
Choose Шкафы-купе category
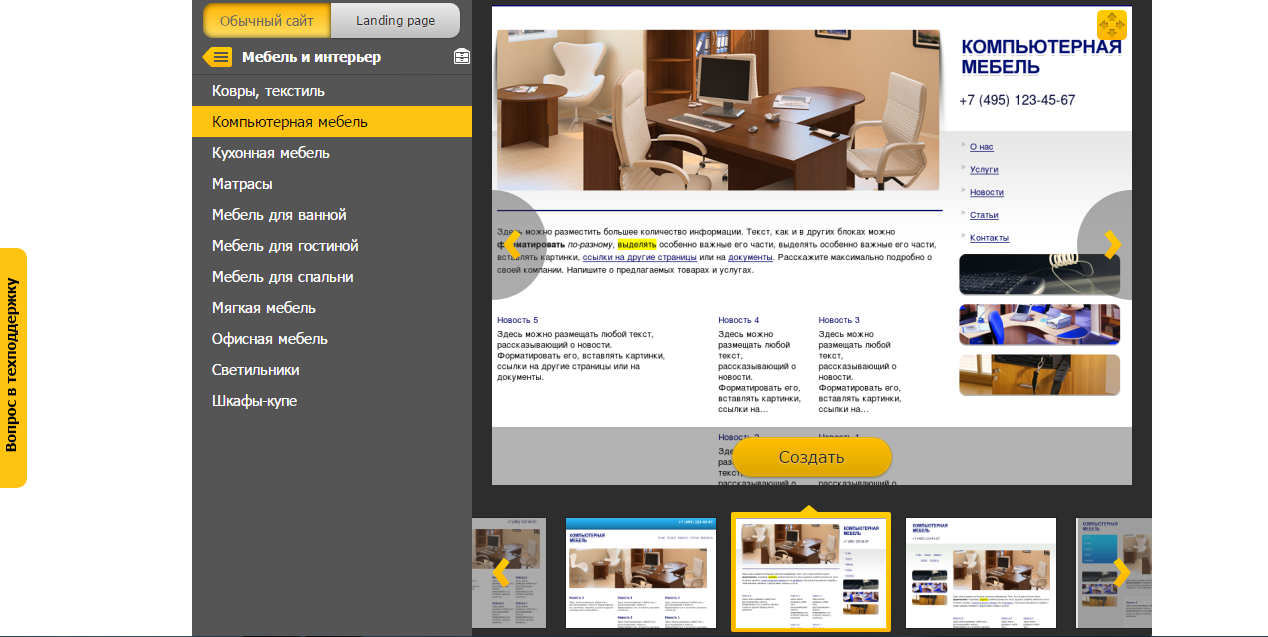332,401
